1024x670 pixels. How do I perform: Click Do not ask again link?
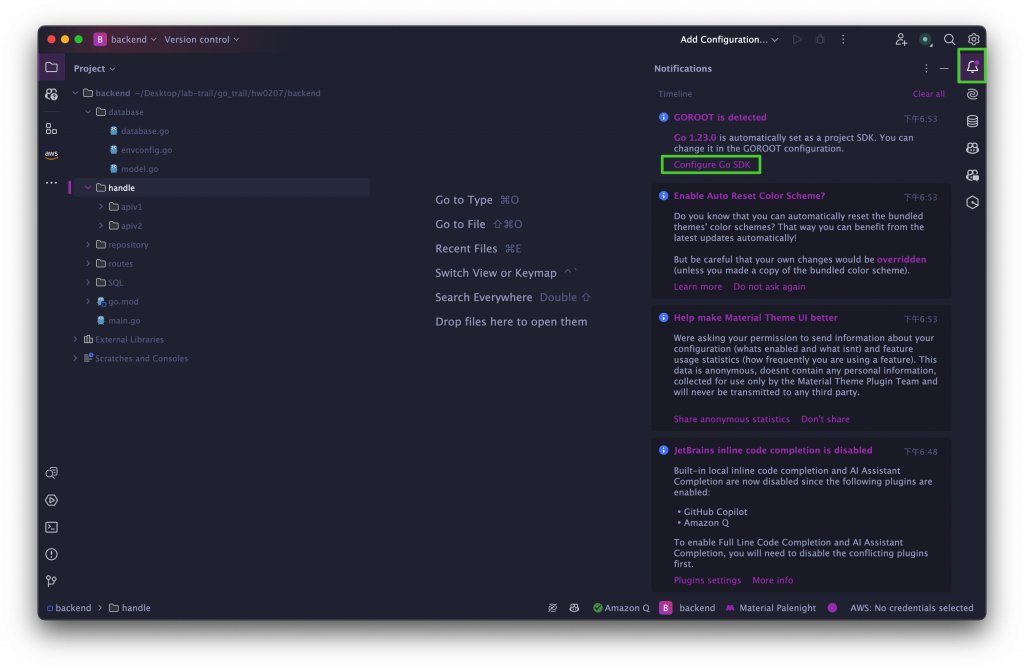[769, 287]
